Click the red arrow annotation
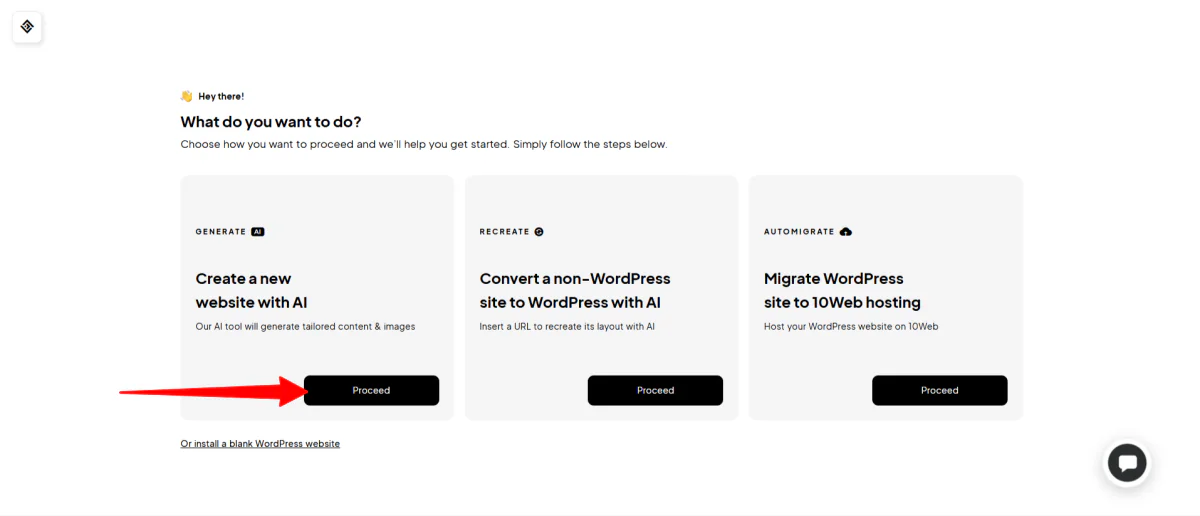 212,390
